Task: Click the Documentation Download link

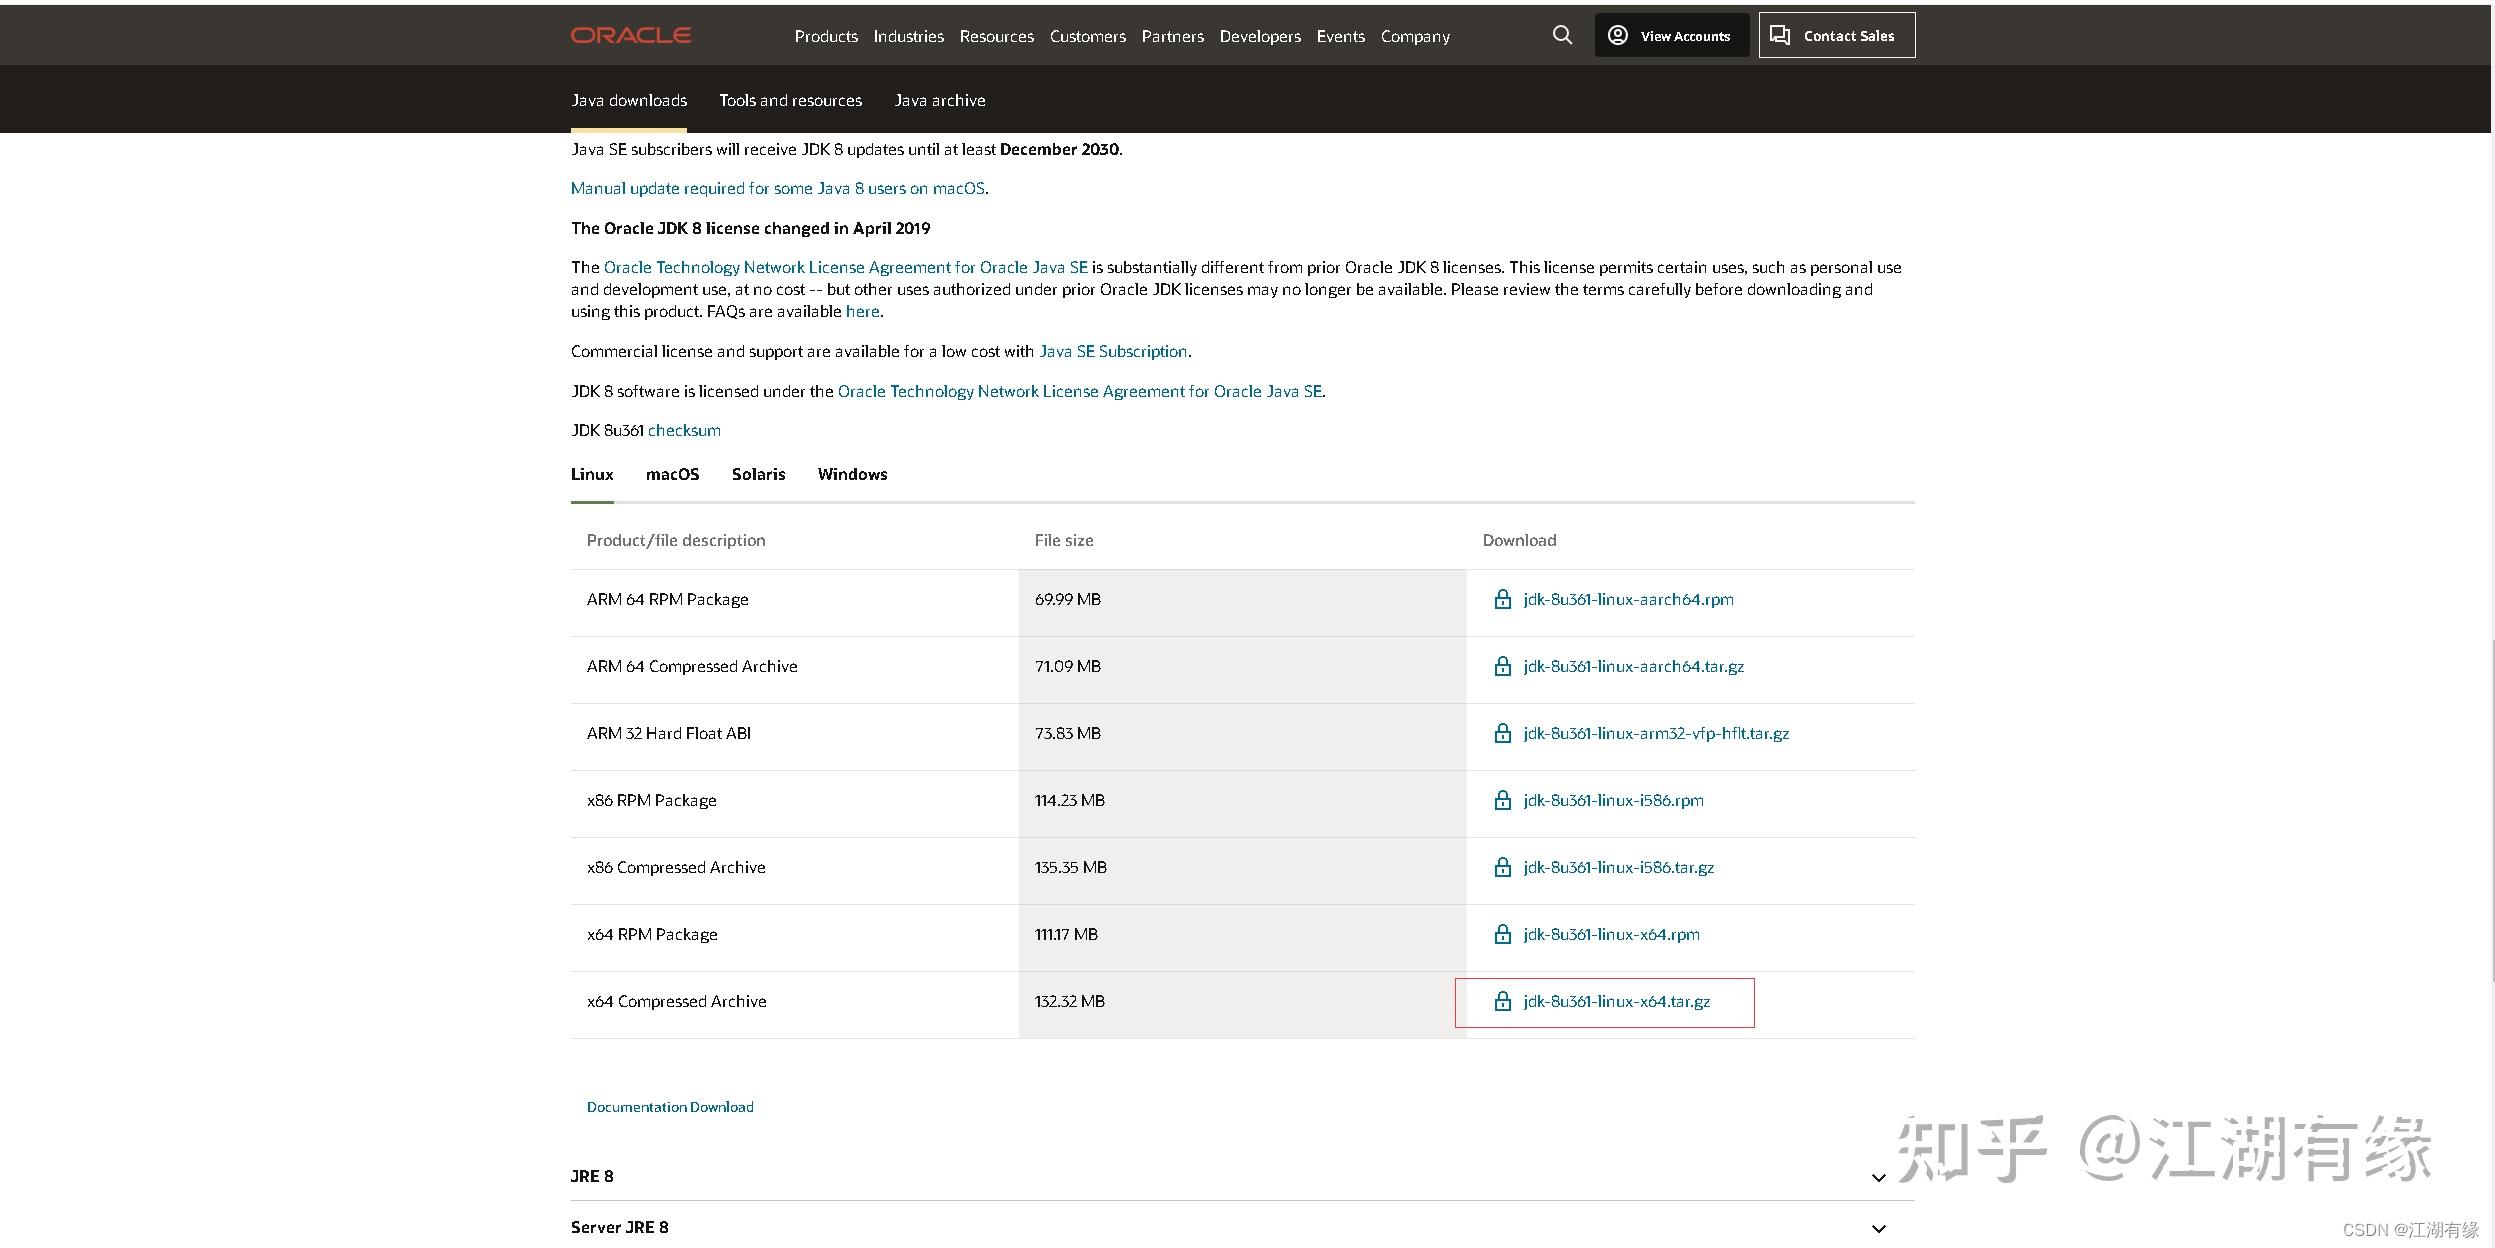Action: click(670, 1107)
